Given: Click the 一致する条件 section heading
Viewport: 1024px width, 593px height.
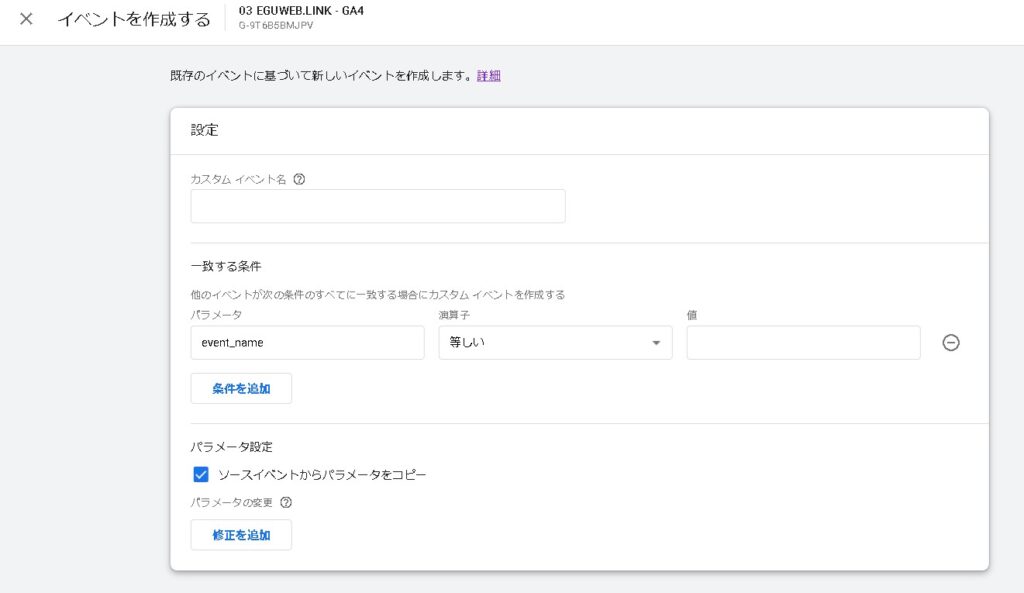Looking at the screenshot, I should point(226,266).
